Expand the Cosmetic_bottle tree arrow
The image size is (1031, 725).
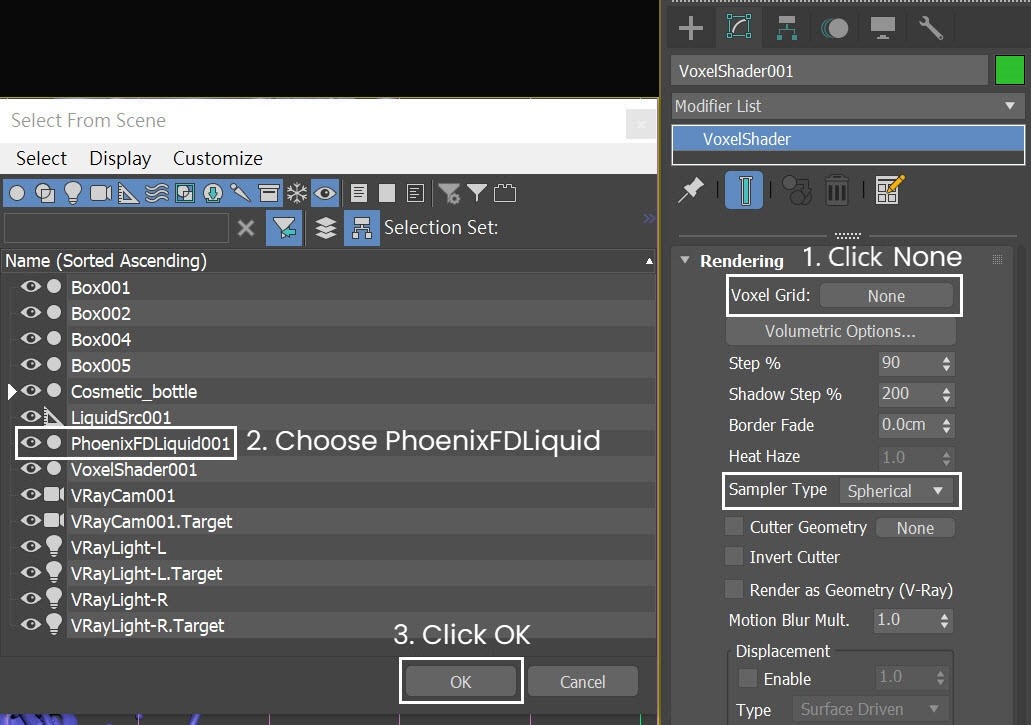click(11, 392)
